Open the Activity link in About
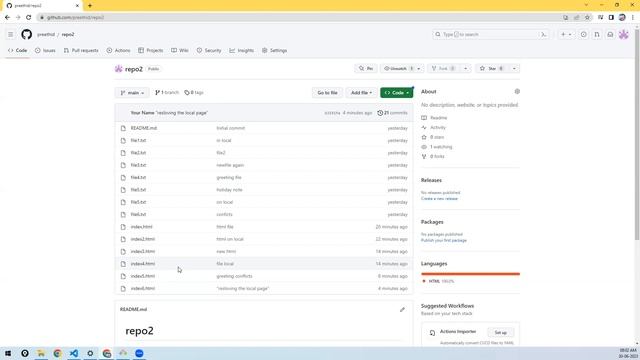The image size is (640, 360). click(x=433, y=128)
